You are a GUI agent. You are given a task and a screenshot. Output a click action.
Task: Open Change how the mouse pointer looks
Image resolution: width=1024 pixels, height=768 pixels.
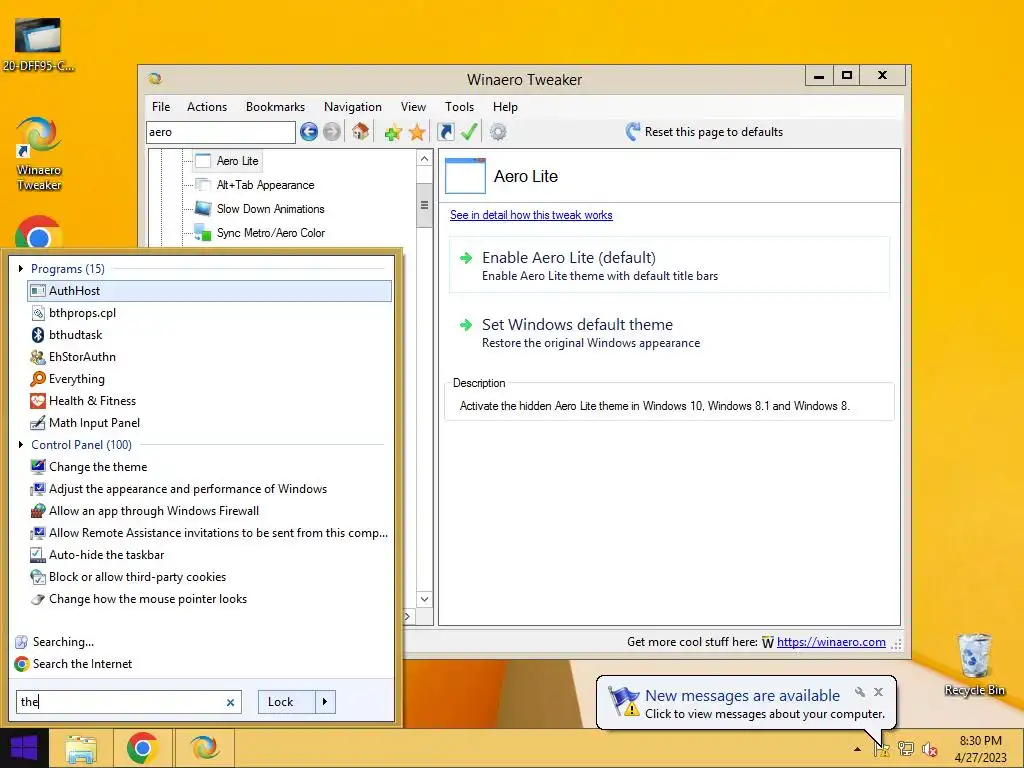[x=210, y=599]
